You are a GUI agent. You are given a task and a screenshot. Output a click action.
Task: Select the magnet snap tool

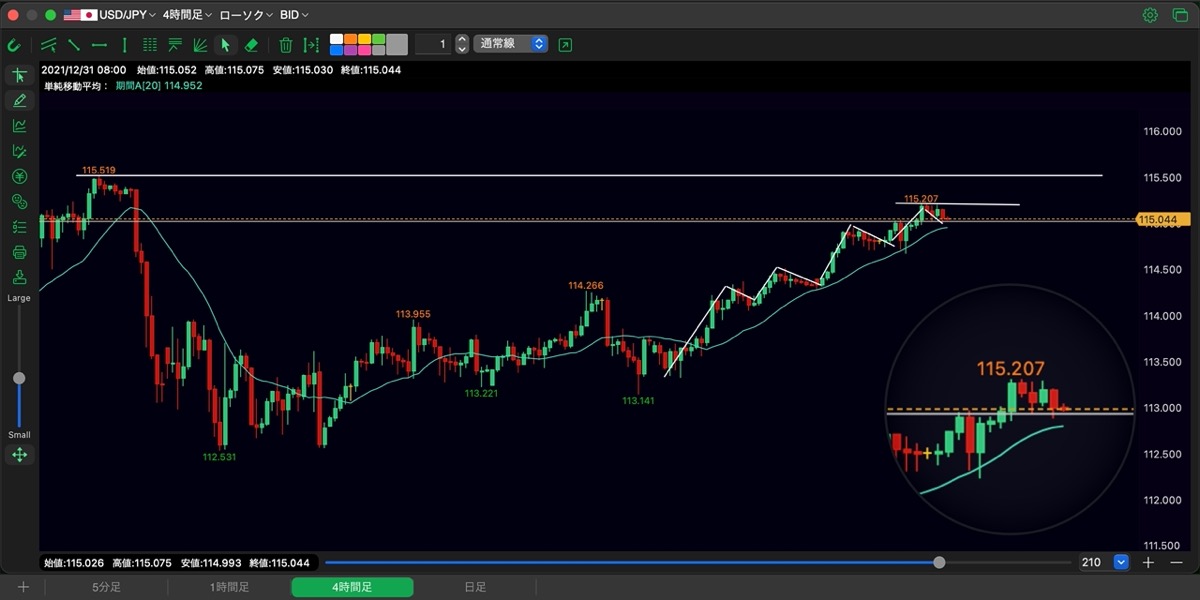[x=15, y=45]
